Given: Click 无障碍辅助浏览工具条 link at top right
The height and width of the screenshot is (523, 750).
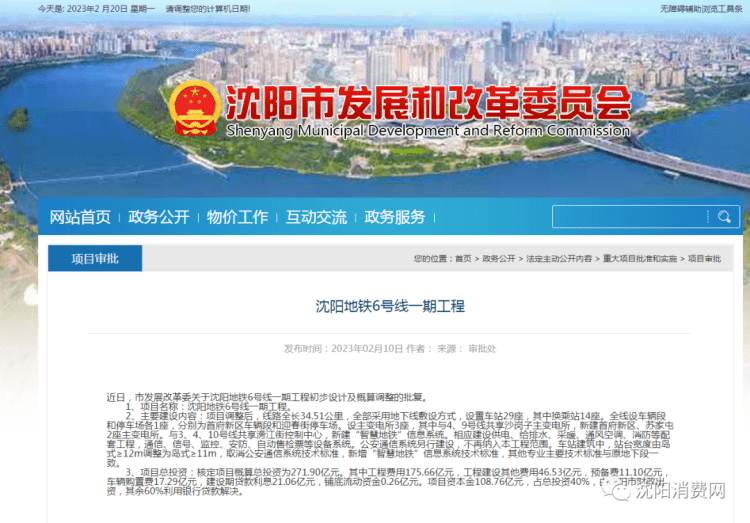Looking at the screenshot, I should tap(701, 9).
